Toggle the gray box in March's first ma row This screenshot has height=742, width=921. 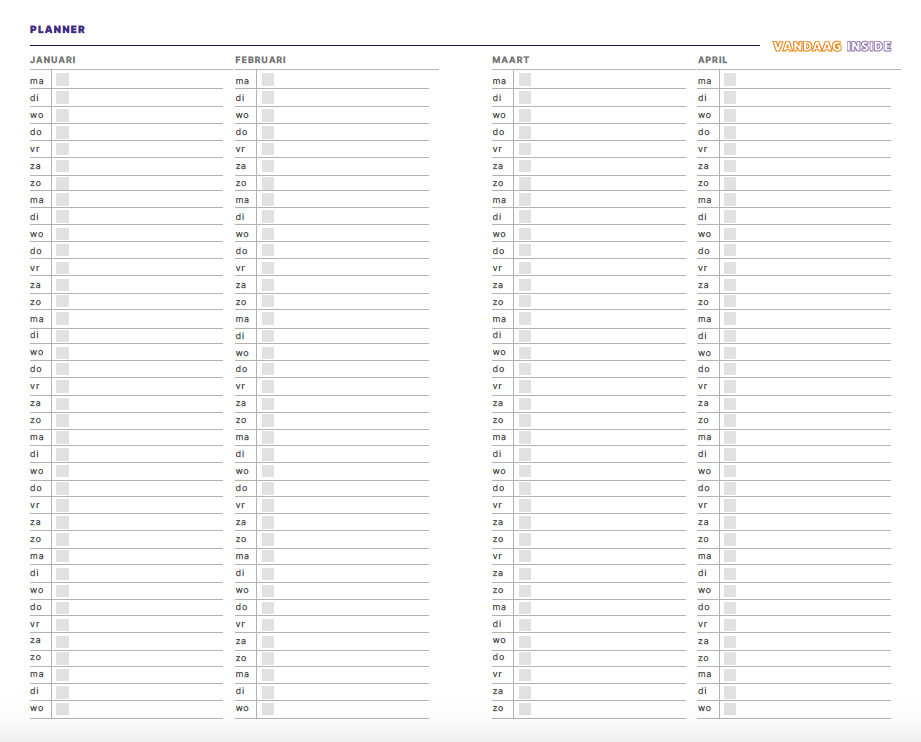[525, 80]
